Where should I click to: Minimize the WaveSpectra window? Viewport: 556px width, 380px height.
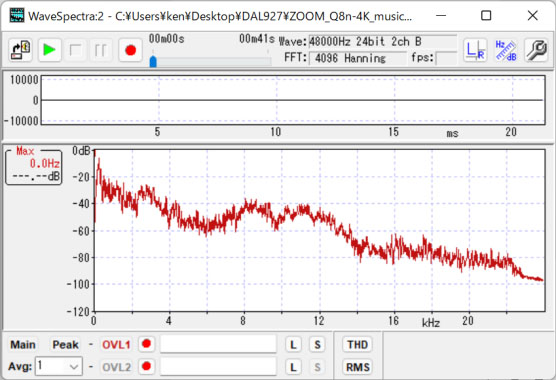[441, 16]
